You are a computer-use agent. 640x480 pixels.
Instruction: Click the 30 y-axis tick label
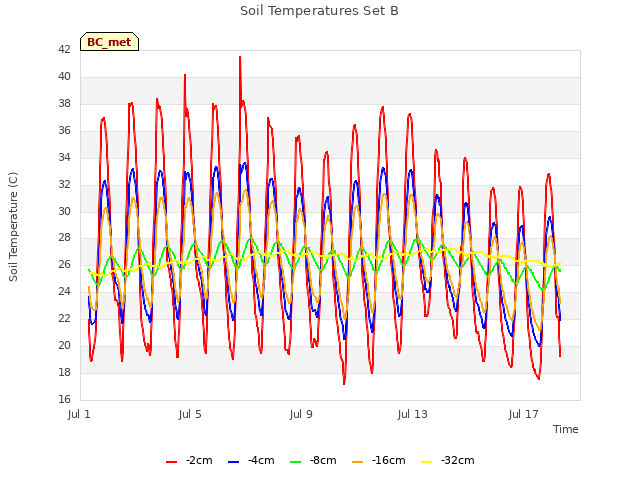[x=64, y=211]
